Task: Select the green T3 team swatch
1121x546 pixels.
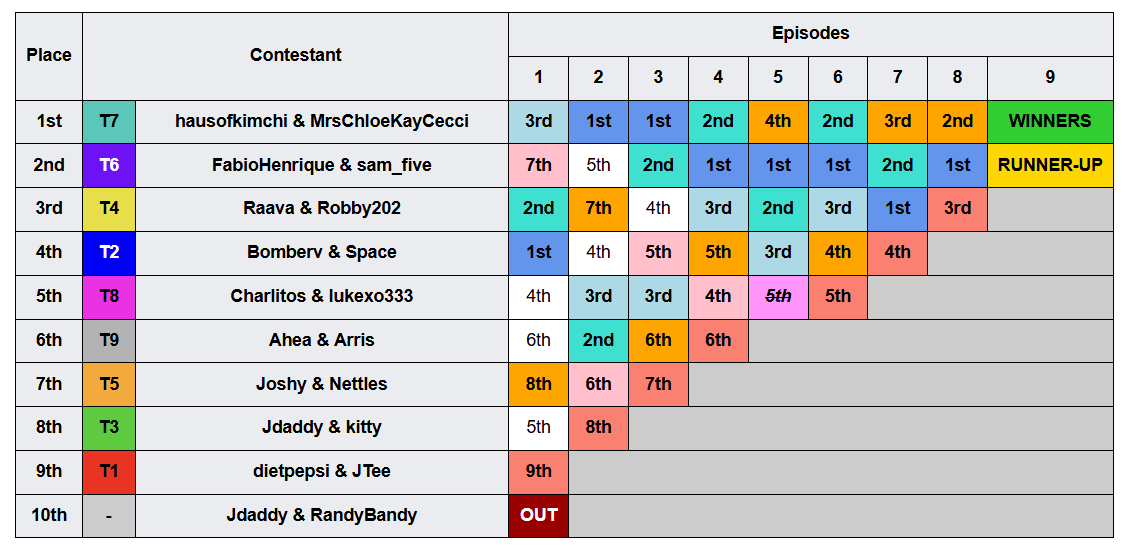Action: (x=109, y=428)
